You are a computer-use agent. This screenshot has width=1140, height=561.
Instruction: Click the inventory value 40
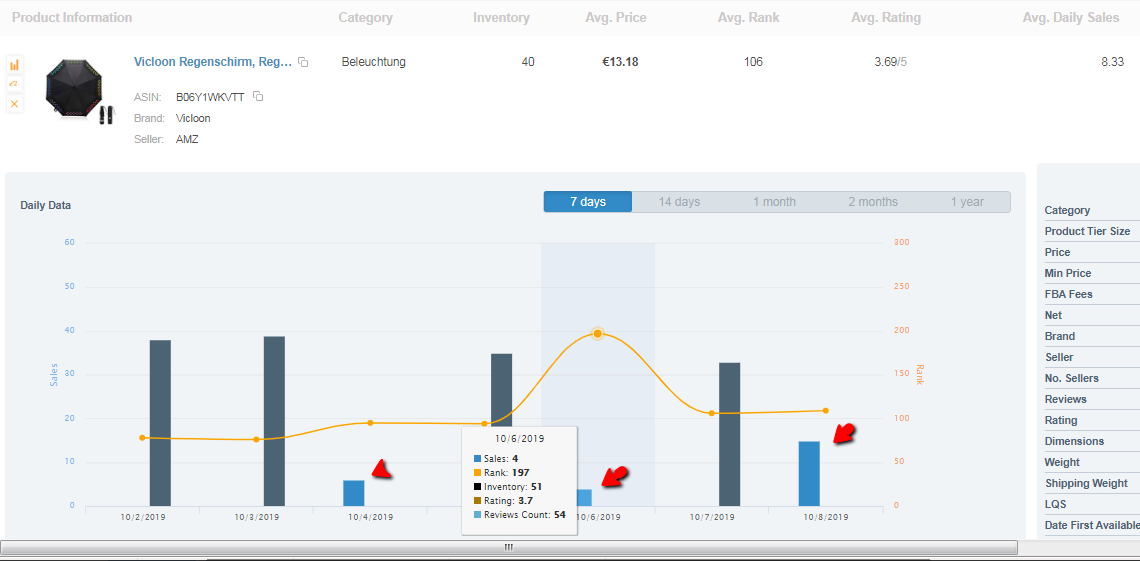[x=528, y=62]
